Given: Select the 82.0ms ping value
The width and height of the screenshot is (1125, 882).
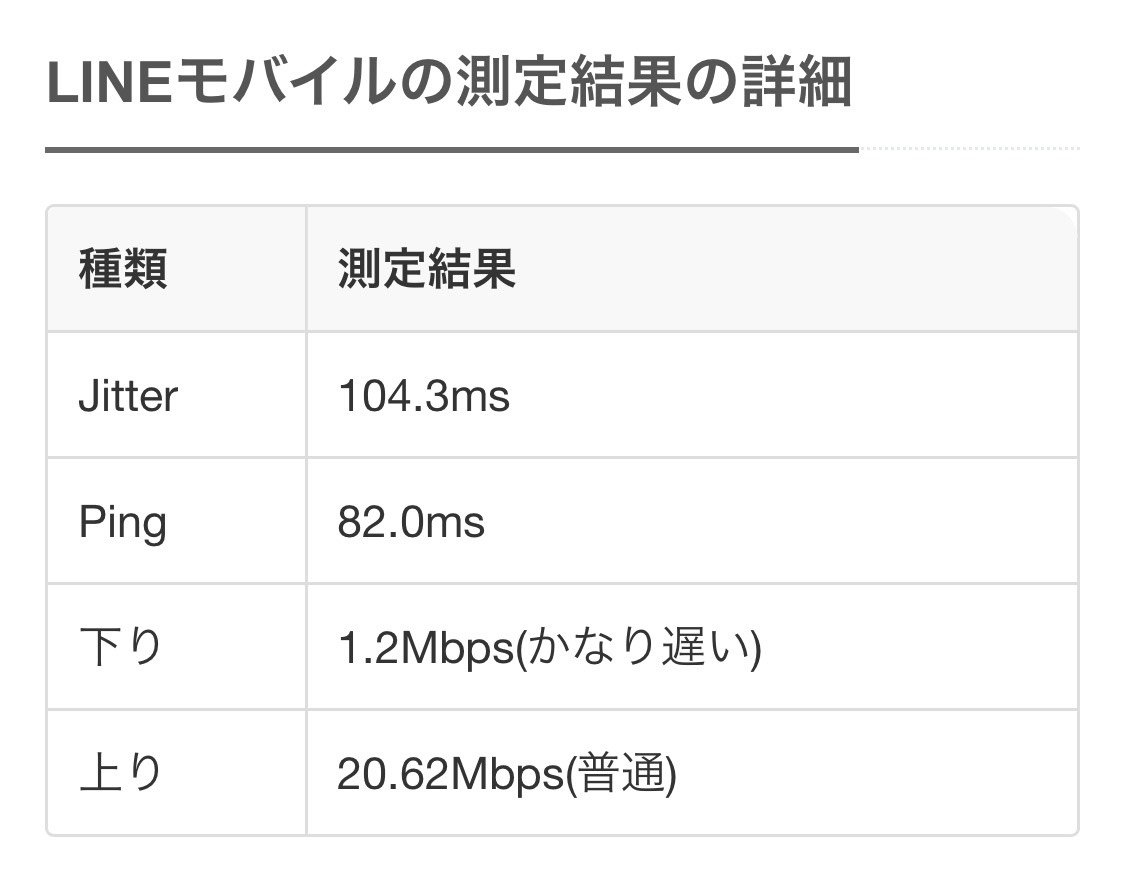Looking at the screenshot, I should pyautogui.click(x=411, y=522).
